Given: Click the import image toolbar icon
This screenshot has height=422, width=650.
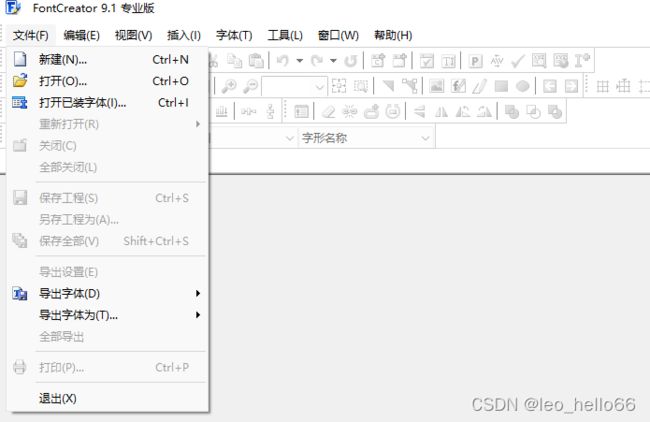Looking at the screenshot, I should click(436, 86).
